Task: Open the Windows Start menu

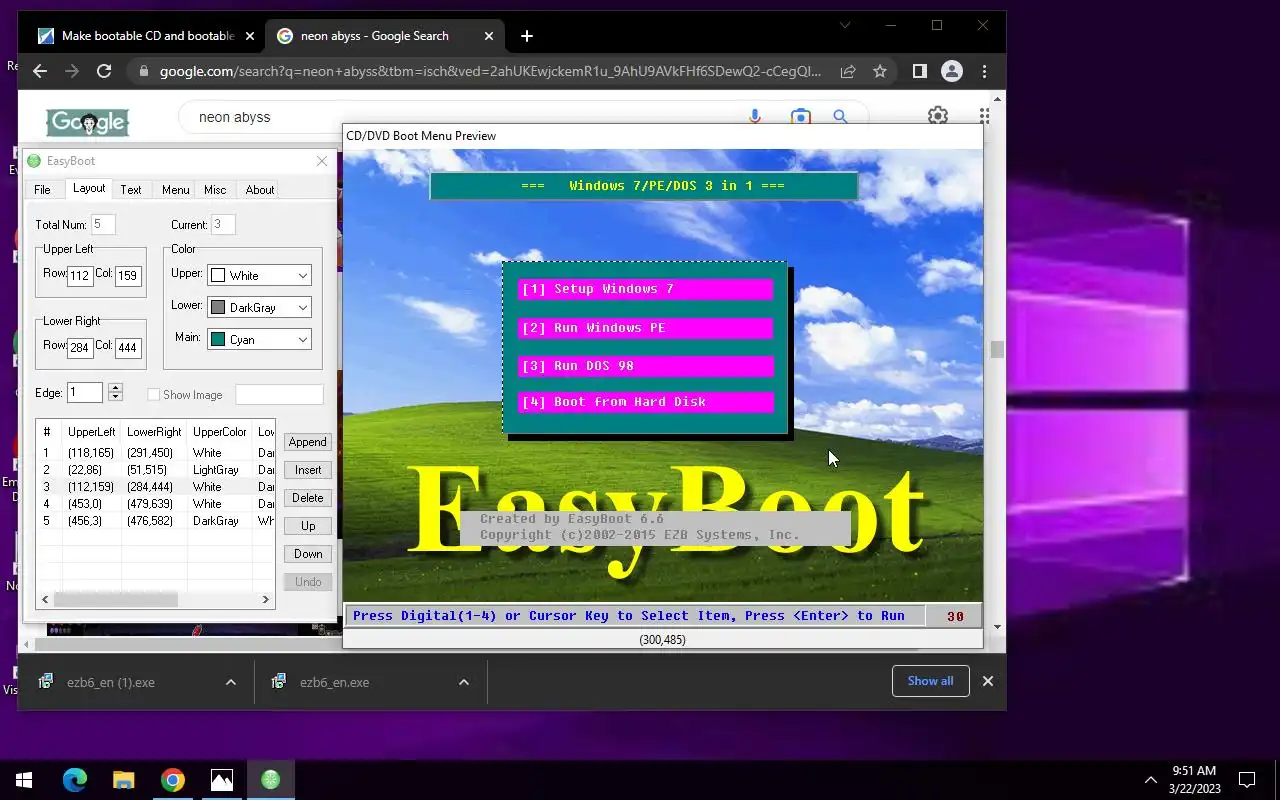Action: pos(24,780)
